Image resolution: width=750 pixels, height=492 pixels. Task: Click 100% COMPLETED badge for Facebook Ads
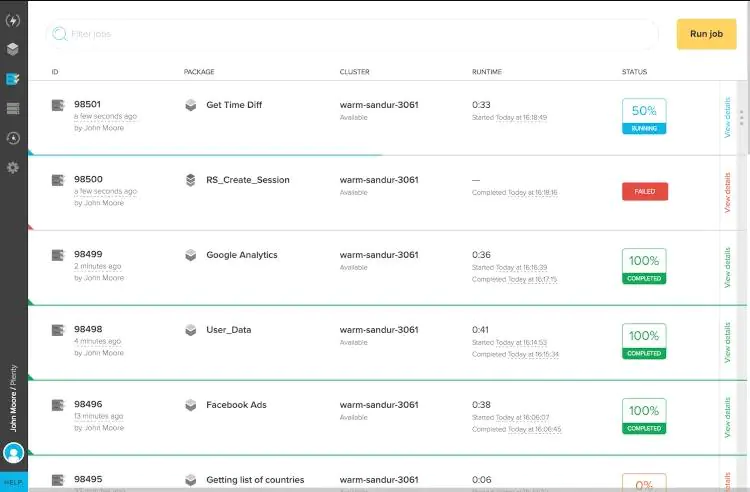point(644,416)
